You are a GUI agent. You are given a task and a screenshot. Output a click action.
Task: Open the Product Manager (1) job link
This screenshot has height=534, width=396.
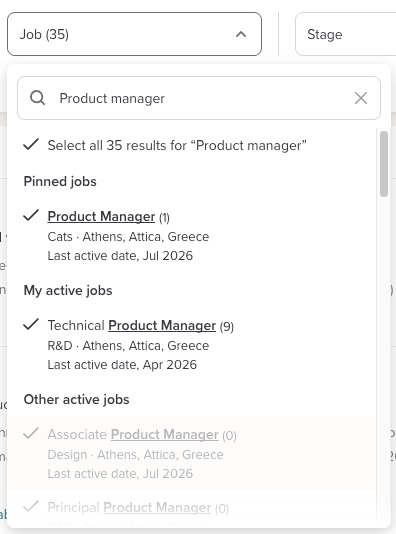101,217
